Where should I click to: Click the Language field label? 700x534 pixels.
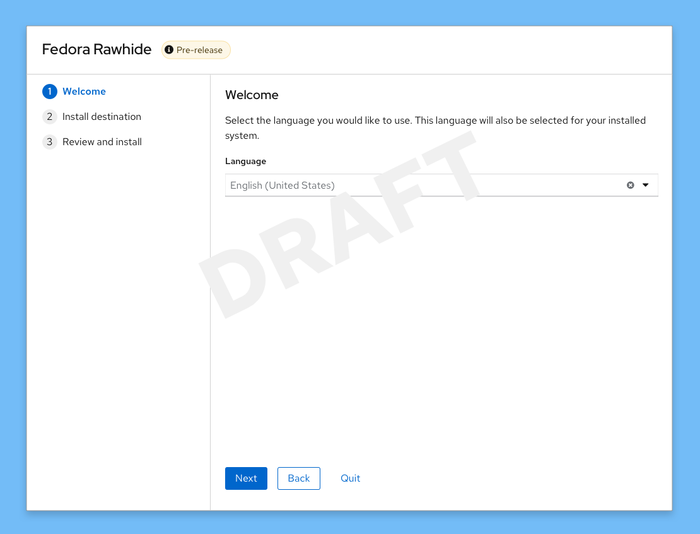pos(246,161)
